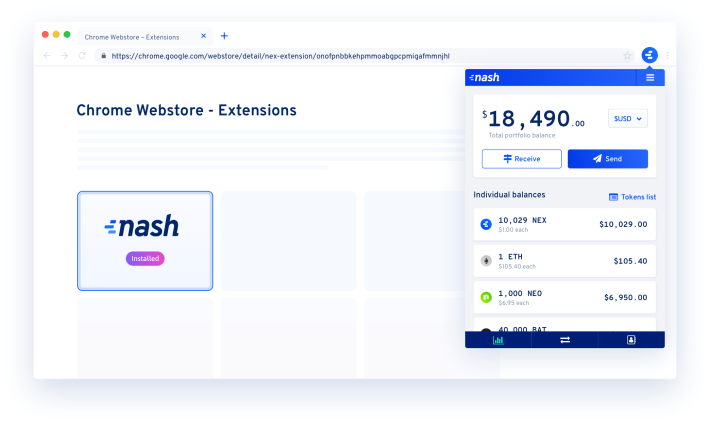
Task: Close the Chrome Webstore tab
Action: 203,36
